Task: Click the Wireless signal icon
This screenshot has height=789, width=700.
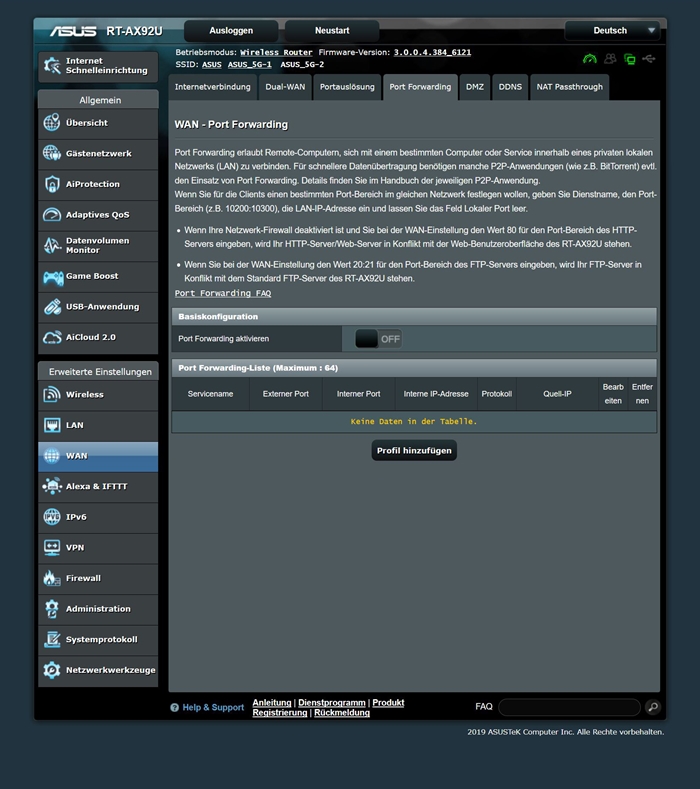Action: pos(52,394)
